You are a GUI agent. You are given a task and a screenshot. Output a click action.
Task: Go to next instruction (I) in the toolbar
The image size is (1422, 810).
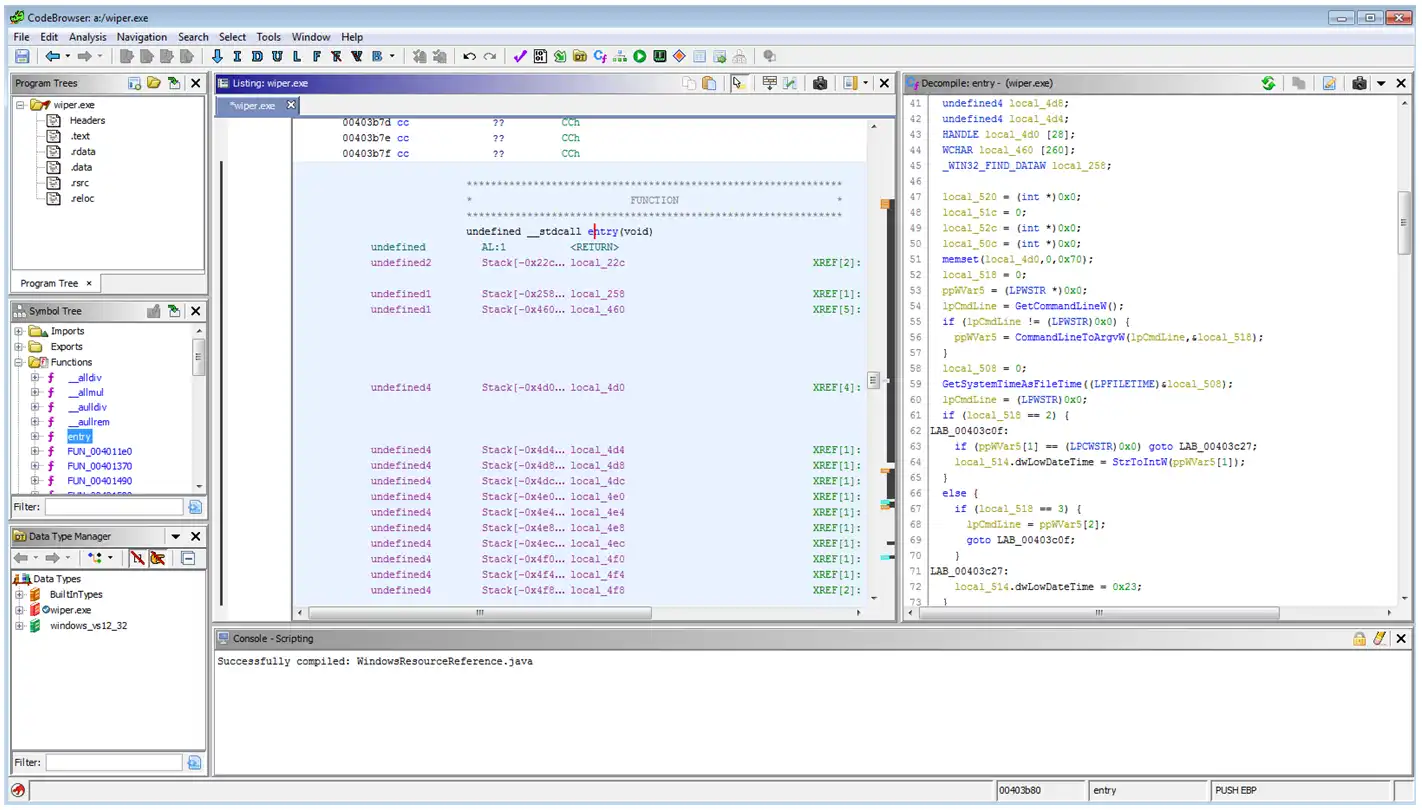(x=237, y=57)
